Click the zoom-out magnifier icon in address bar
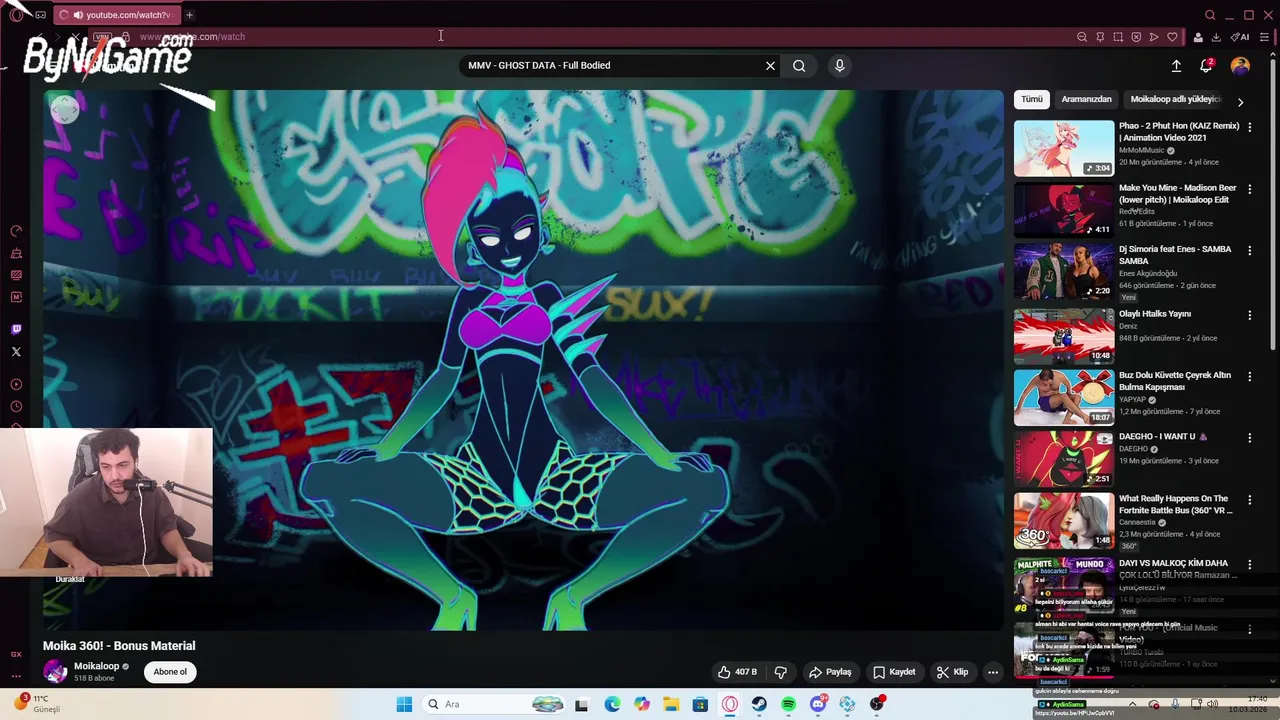Image resolution: width=1280 pixels, height=720 pixels. 1082,37
